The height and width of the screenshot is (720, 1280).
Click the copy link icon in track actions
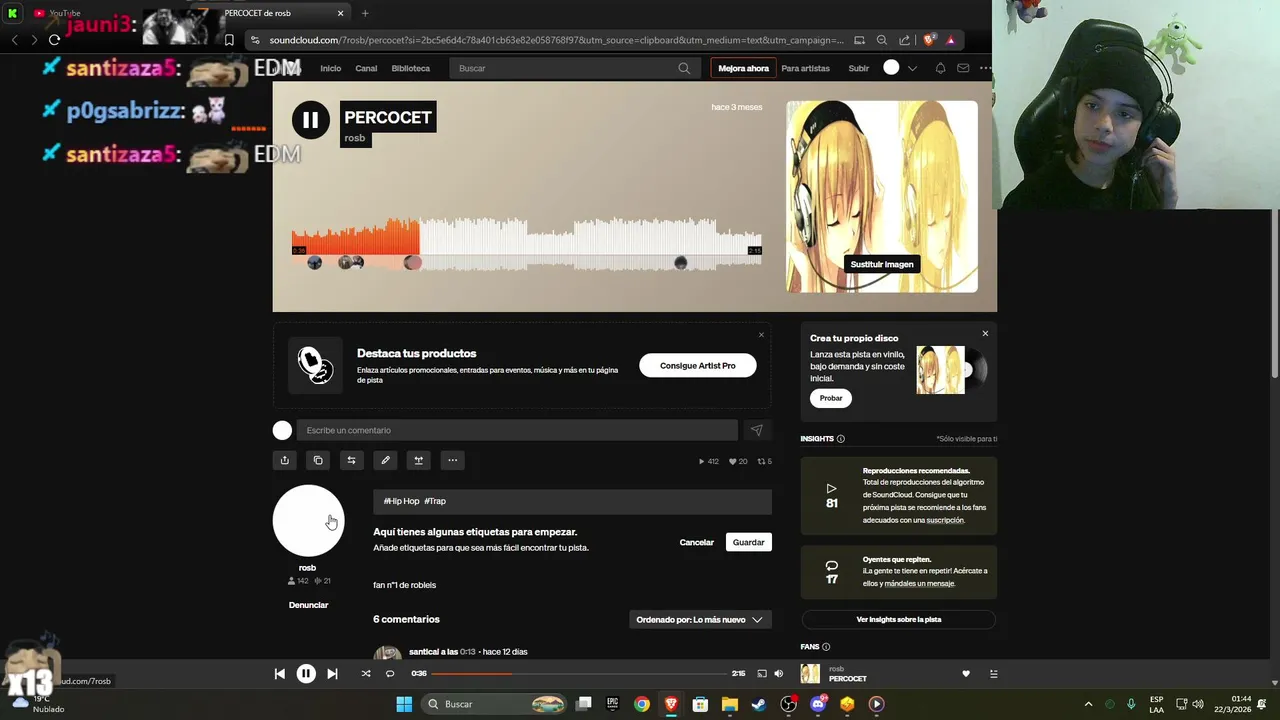point(318,460)
